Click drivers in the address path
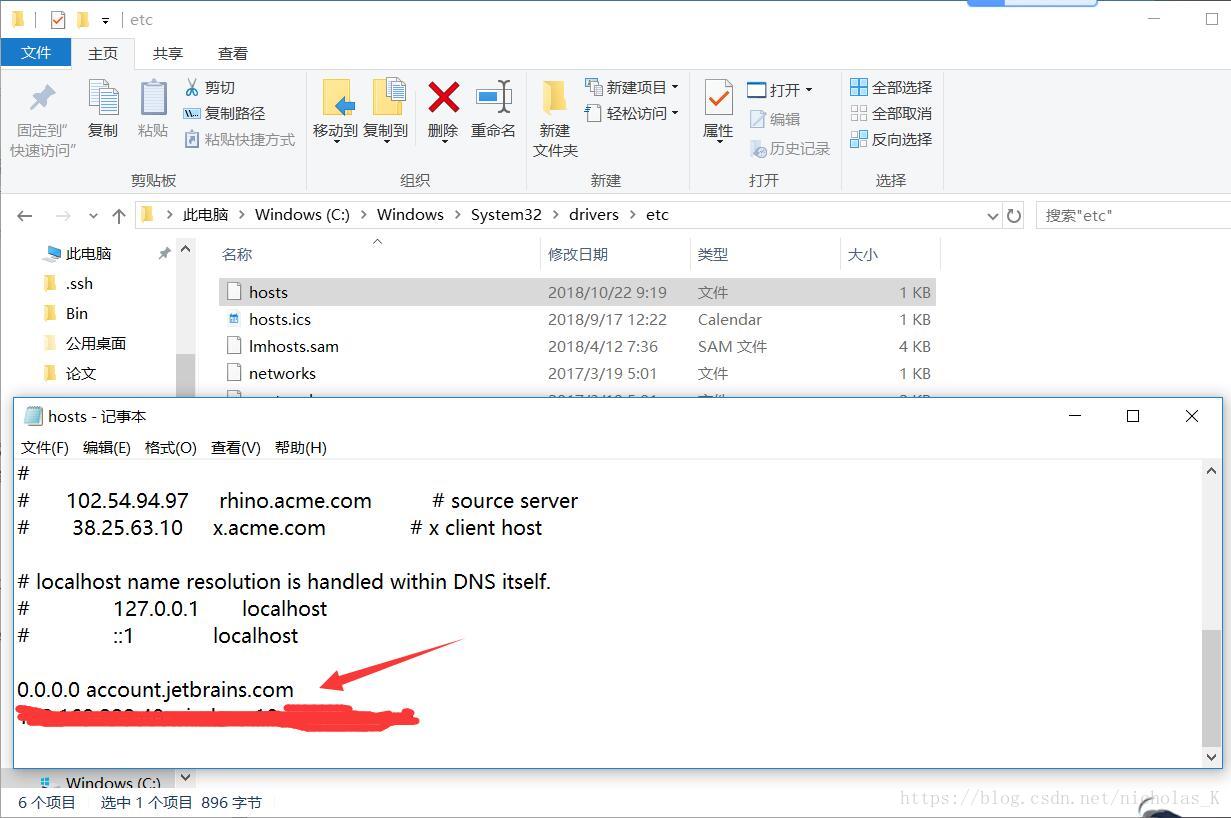This screenshot has width=1231, height=818. (x=594, y=215)
